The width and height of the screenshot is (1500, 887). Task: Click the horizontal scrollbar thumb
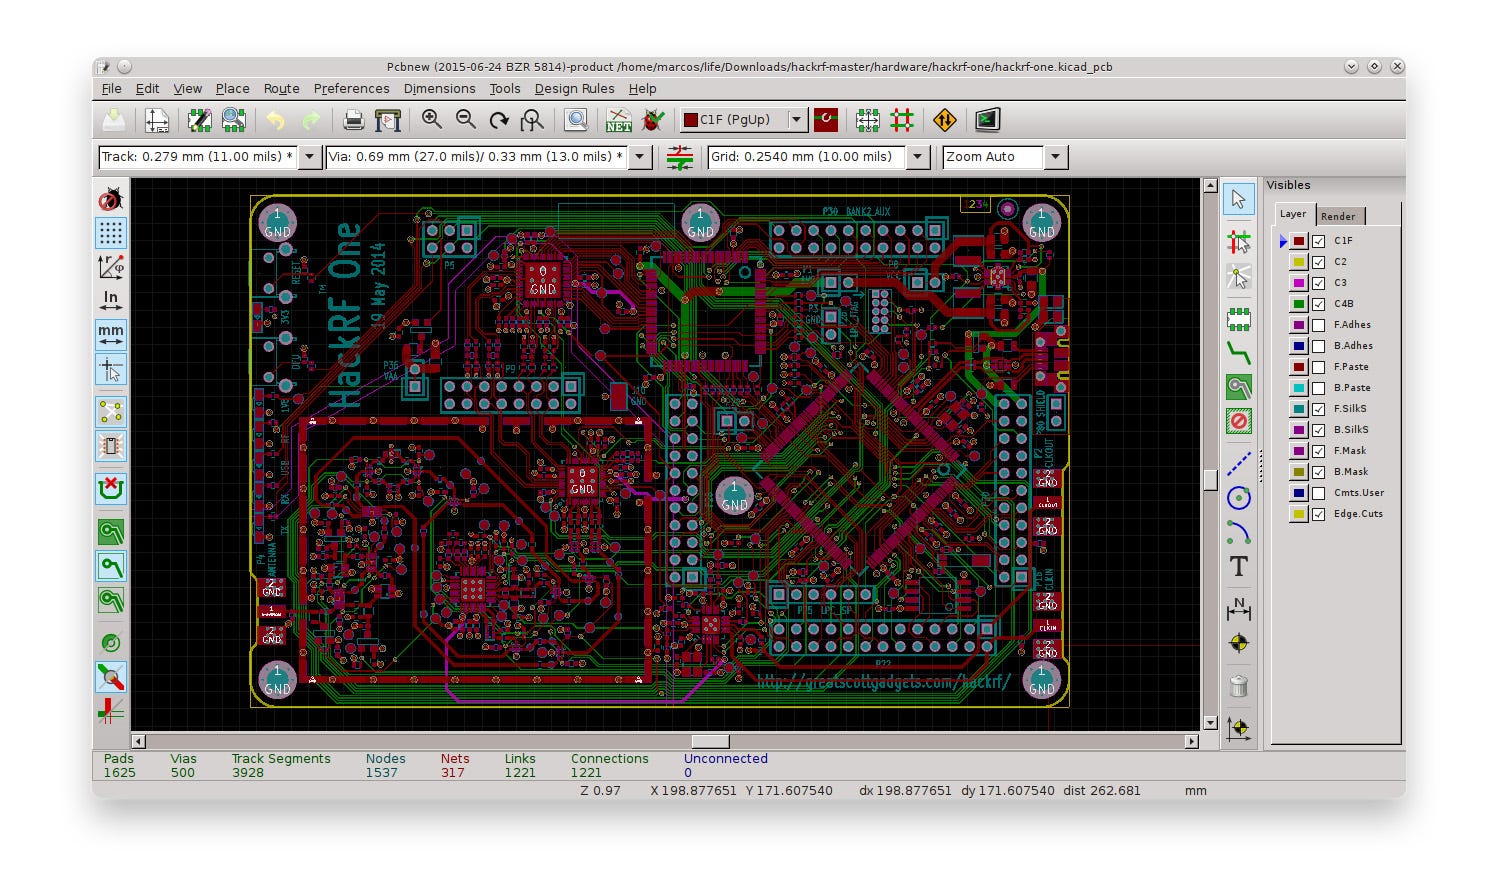(710, 741)
